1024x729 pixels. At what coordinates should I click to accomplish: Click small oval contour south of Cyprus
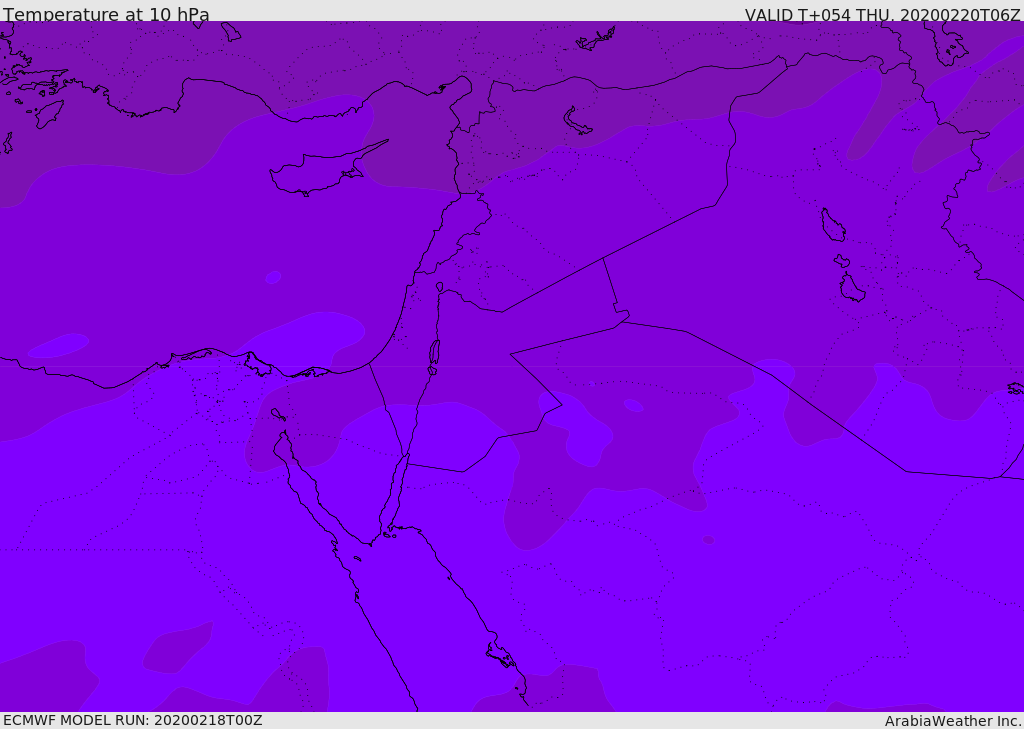click(x=273, y=277)
